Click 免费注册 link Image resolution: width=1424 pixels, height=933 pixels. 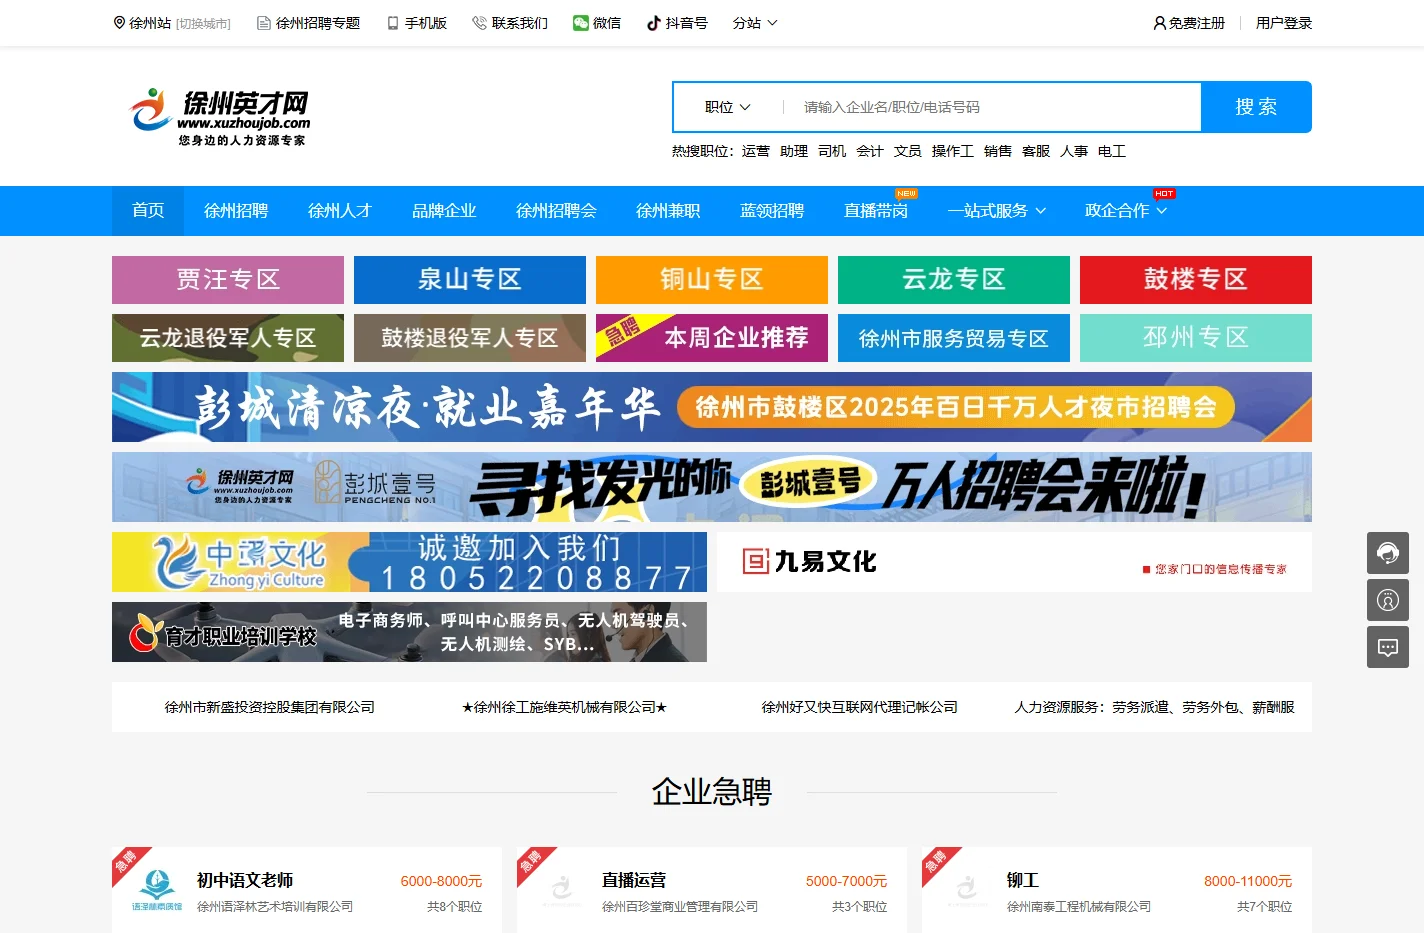coord(1197,23)
